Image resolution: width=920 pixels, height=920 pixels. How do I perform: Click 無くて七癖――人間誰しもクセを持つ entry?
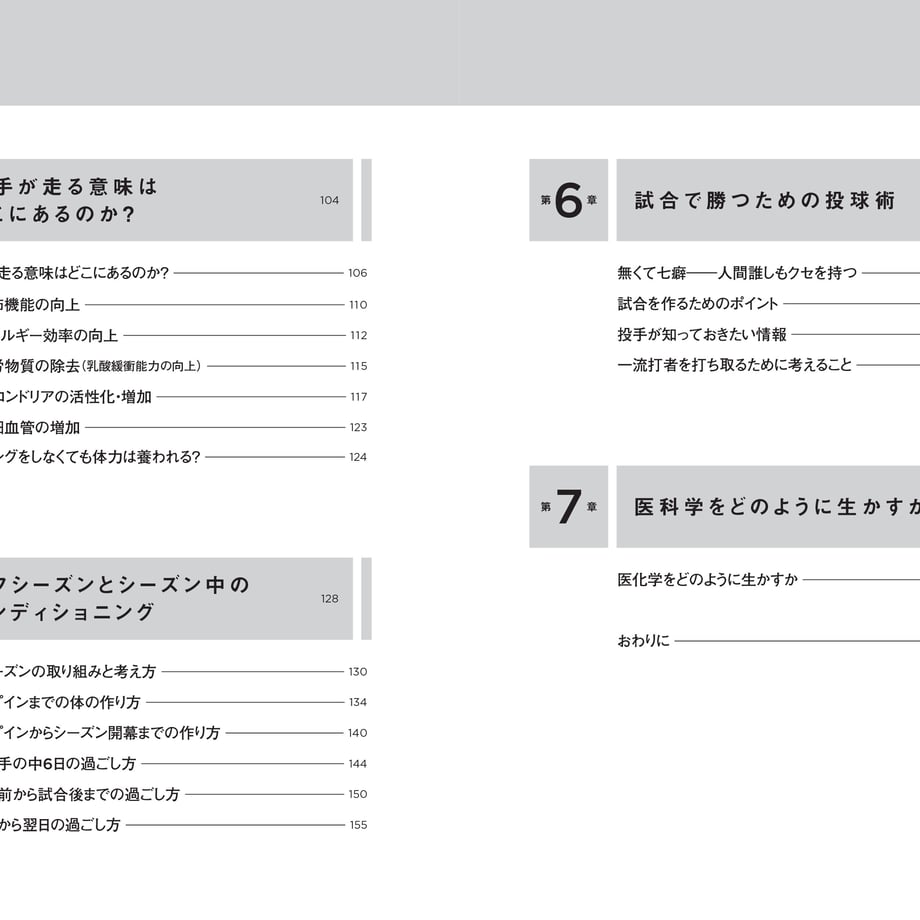[769, 273]
